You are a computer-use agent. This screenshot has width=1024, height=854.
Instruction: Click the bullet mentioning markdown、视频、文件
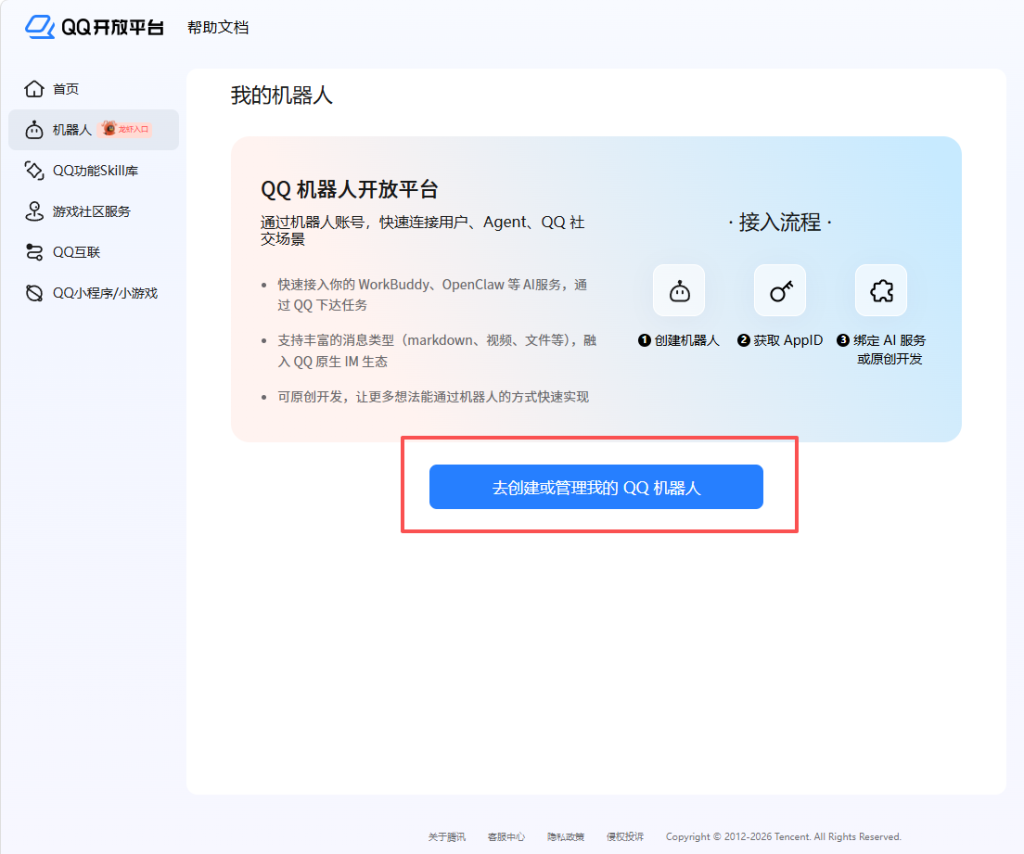[x=437, y=351]
